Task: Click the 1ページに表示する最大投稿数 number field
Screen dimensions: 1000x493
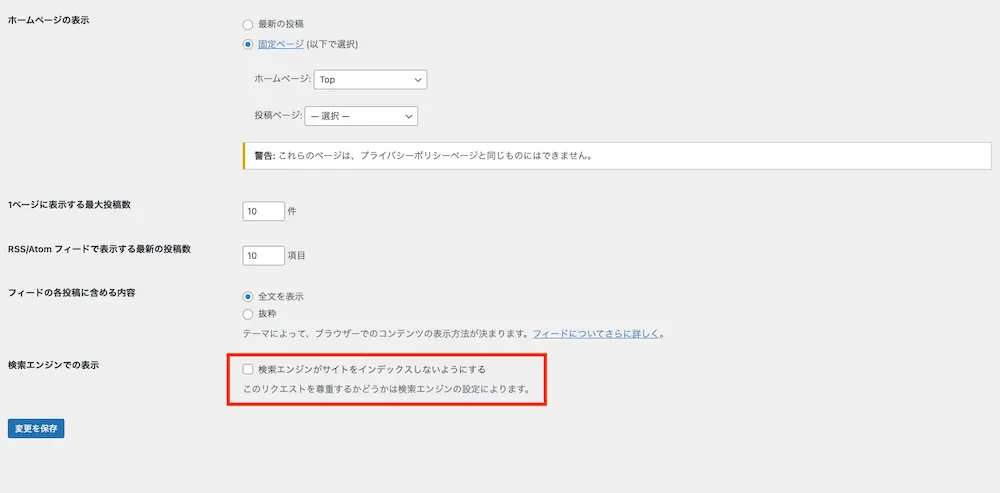Action: (263, 211)
